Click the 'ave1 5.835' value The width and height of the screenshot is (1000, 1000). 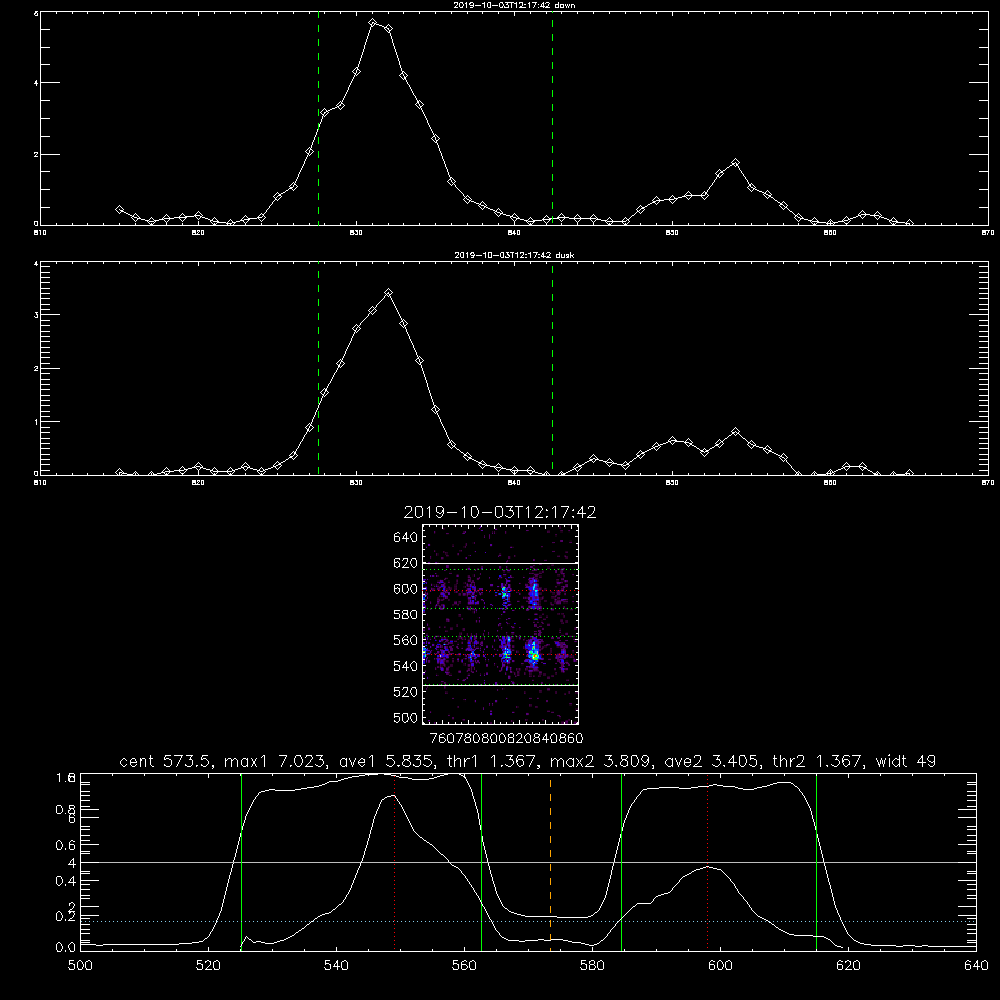pyautogui.click(x=387, y=761)
